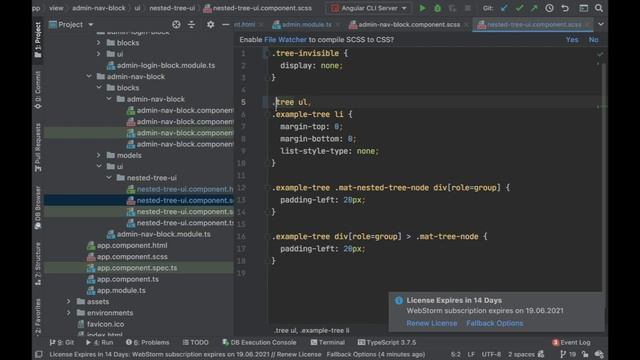640x360 pixels.
Task: Open the Terminal tool window
Action: click(x=327, y=342)
